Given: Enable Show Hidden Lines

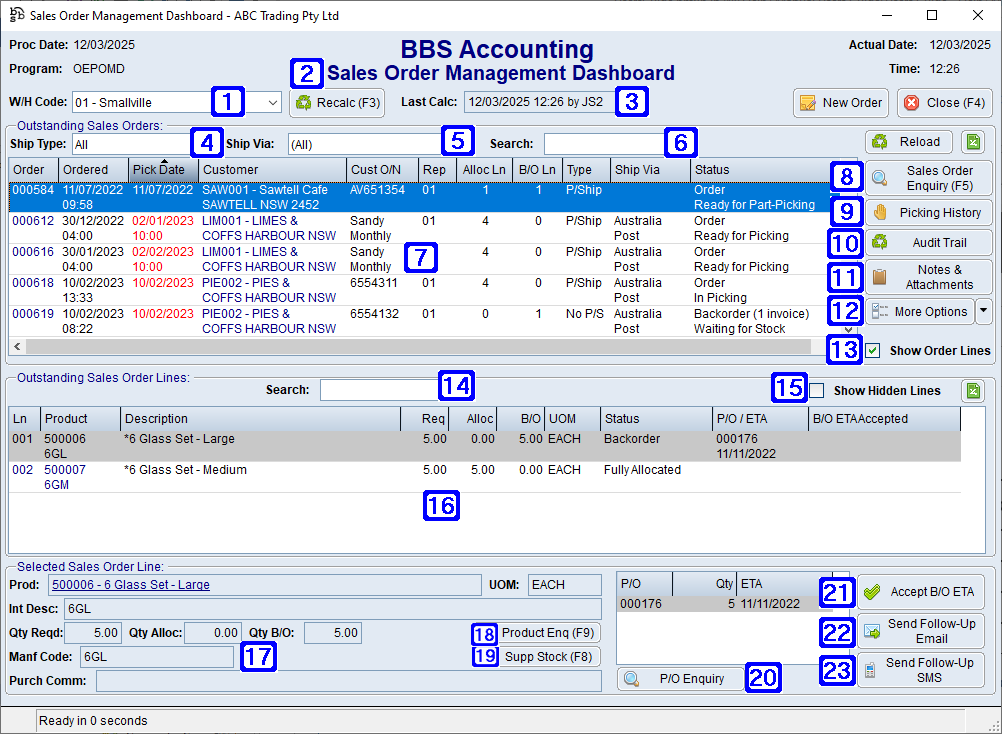Looking at the screenshot, I should click(816, 391).
